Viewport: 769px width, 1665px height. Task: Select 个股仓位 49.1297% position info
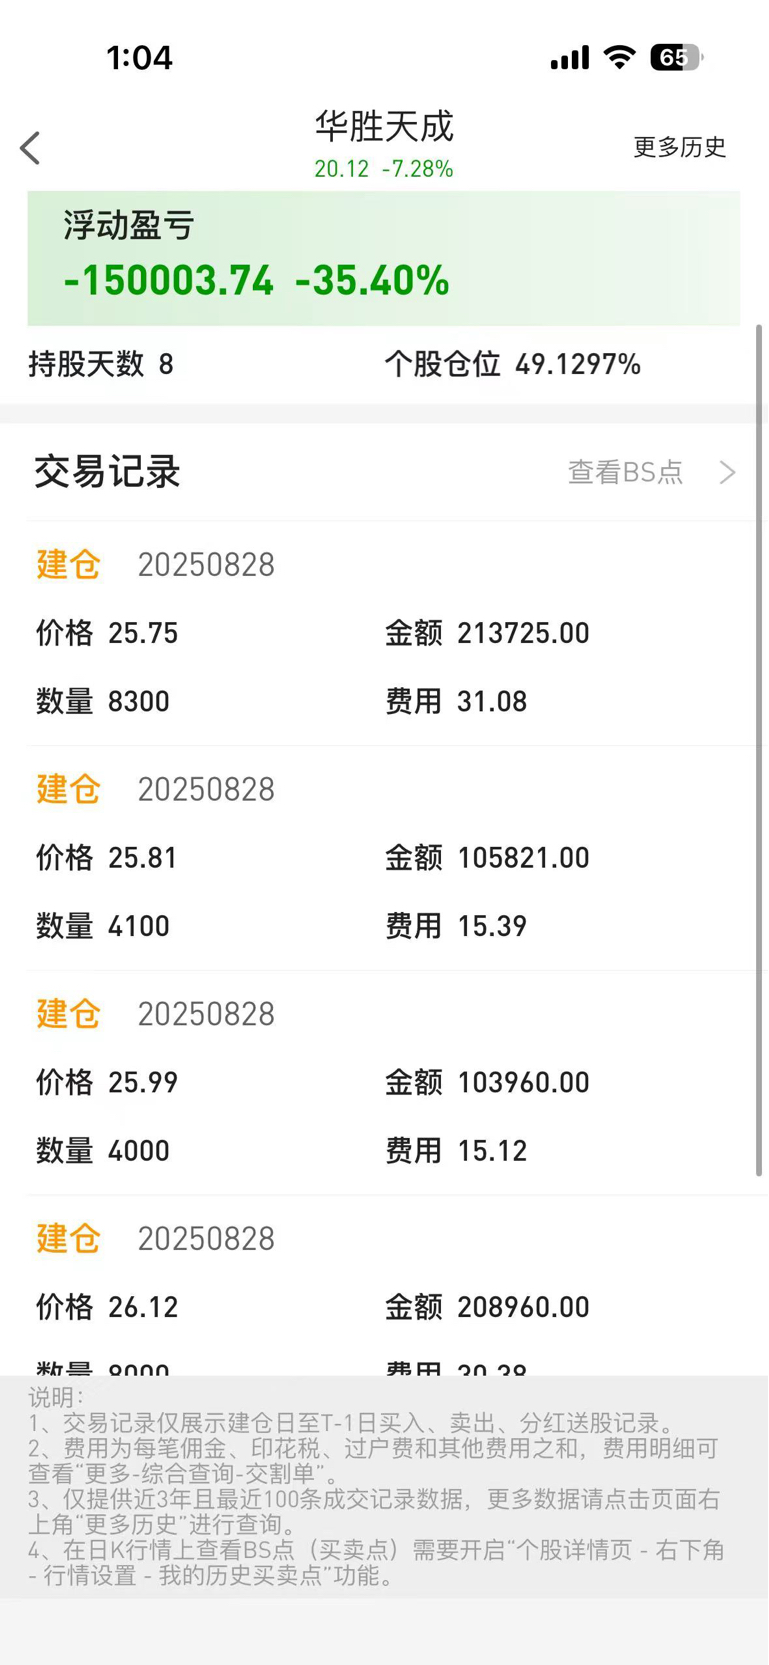[513, 364]
